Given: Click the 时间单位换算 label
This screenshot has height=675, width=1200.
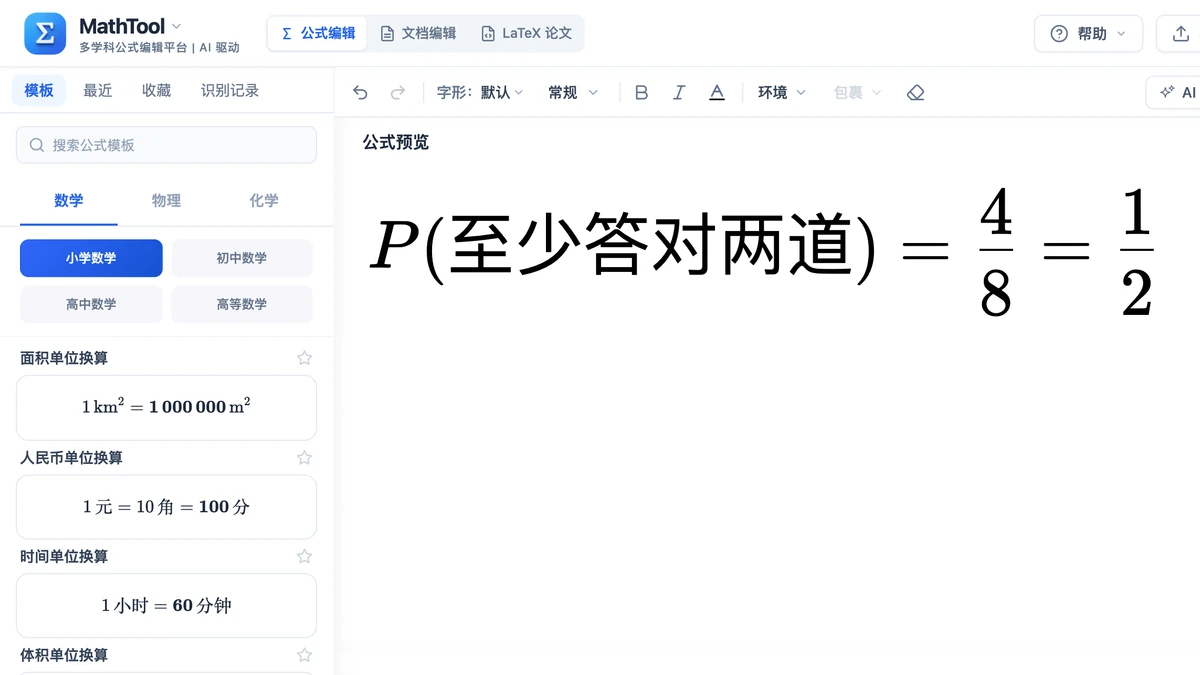Looking at the screenshot, I should tap(64, 556).
